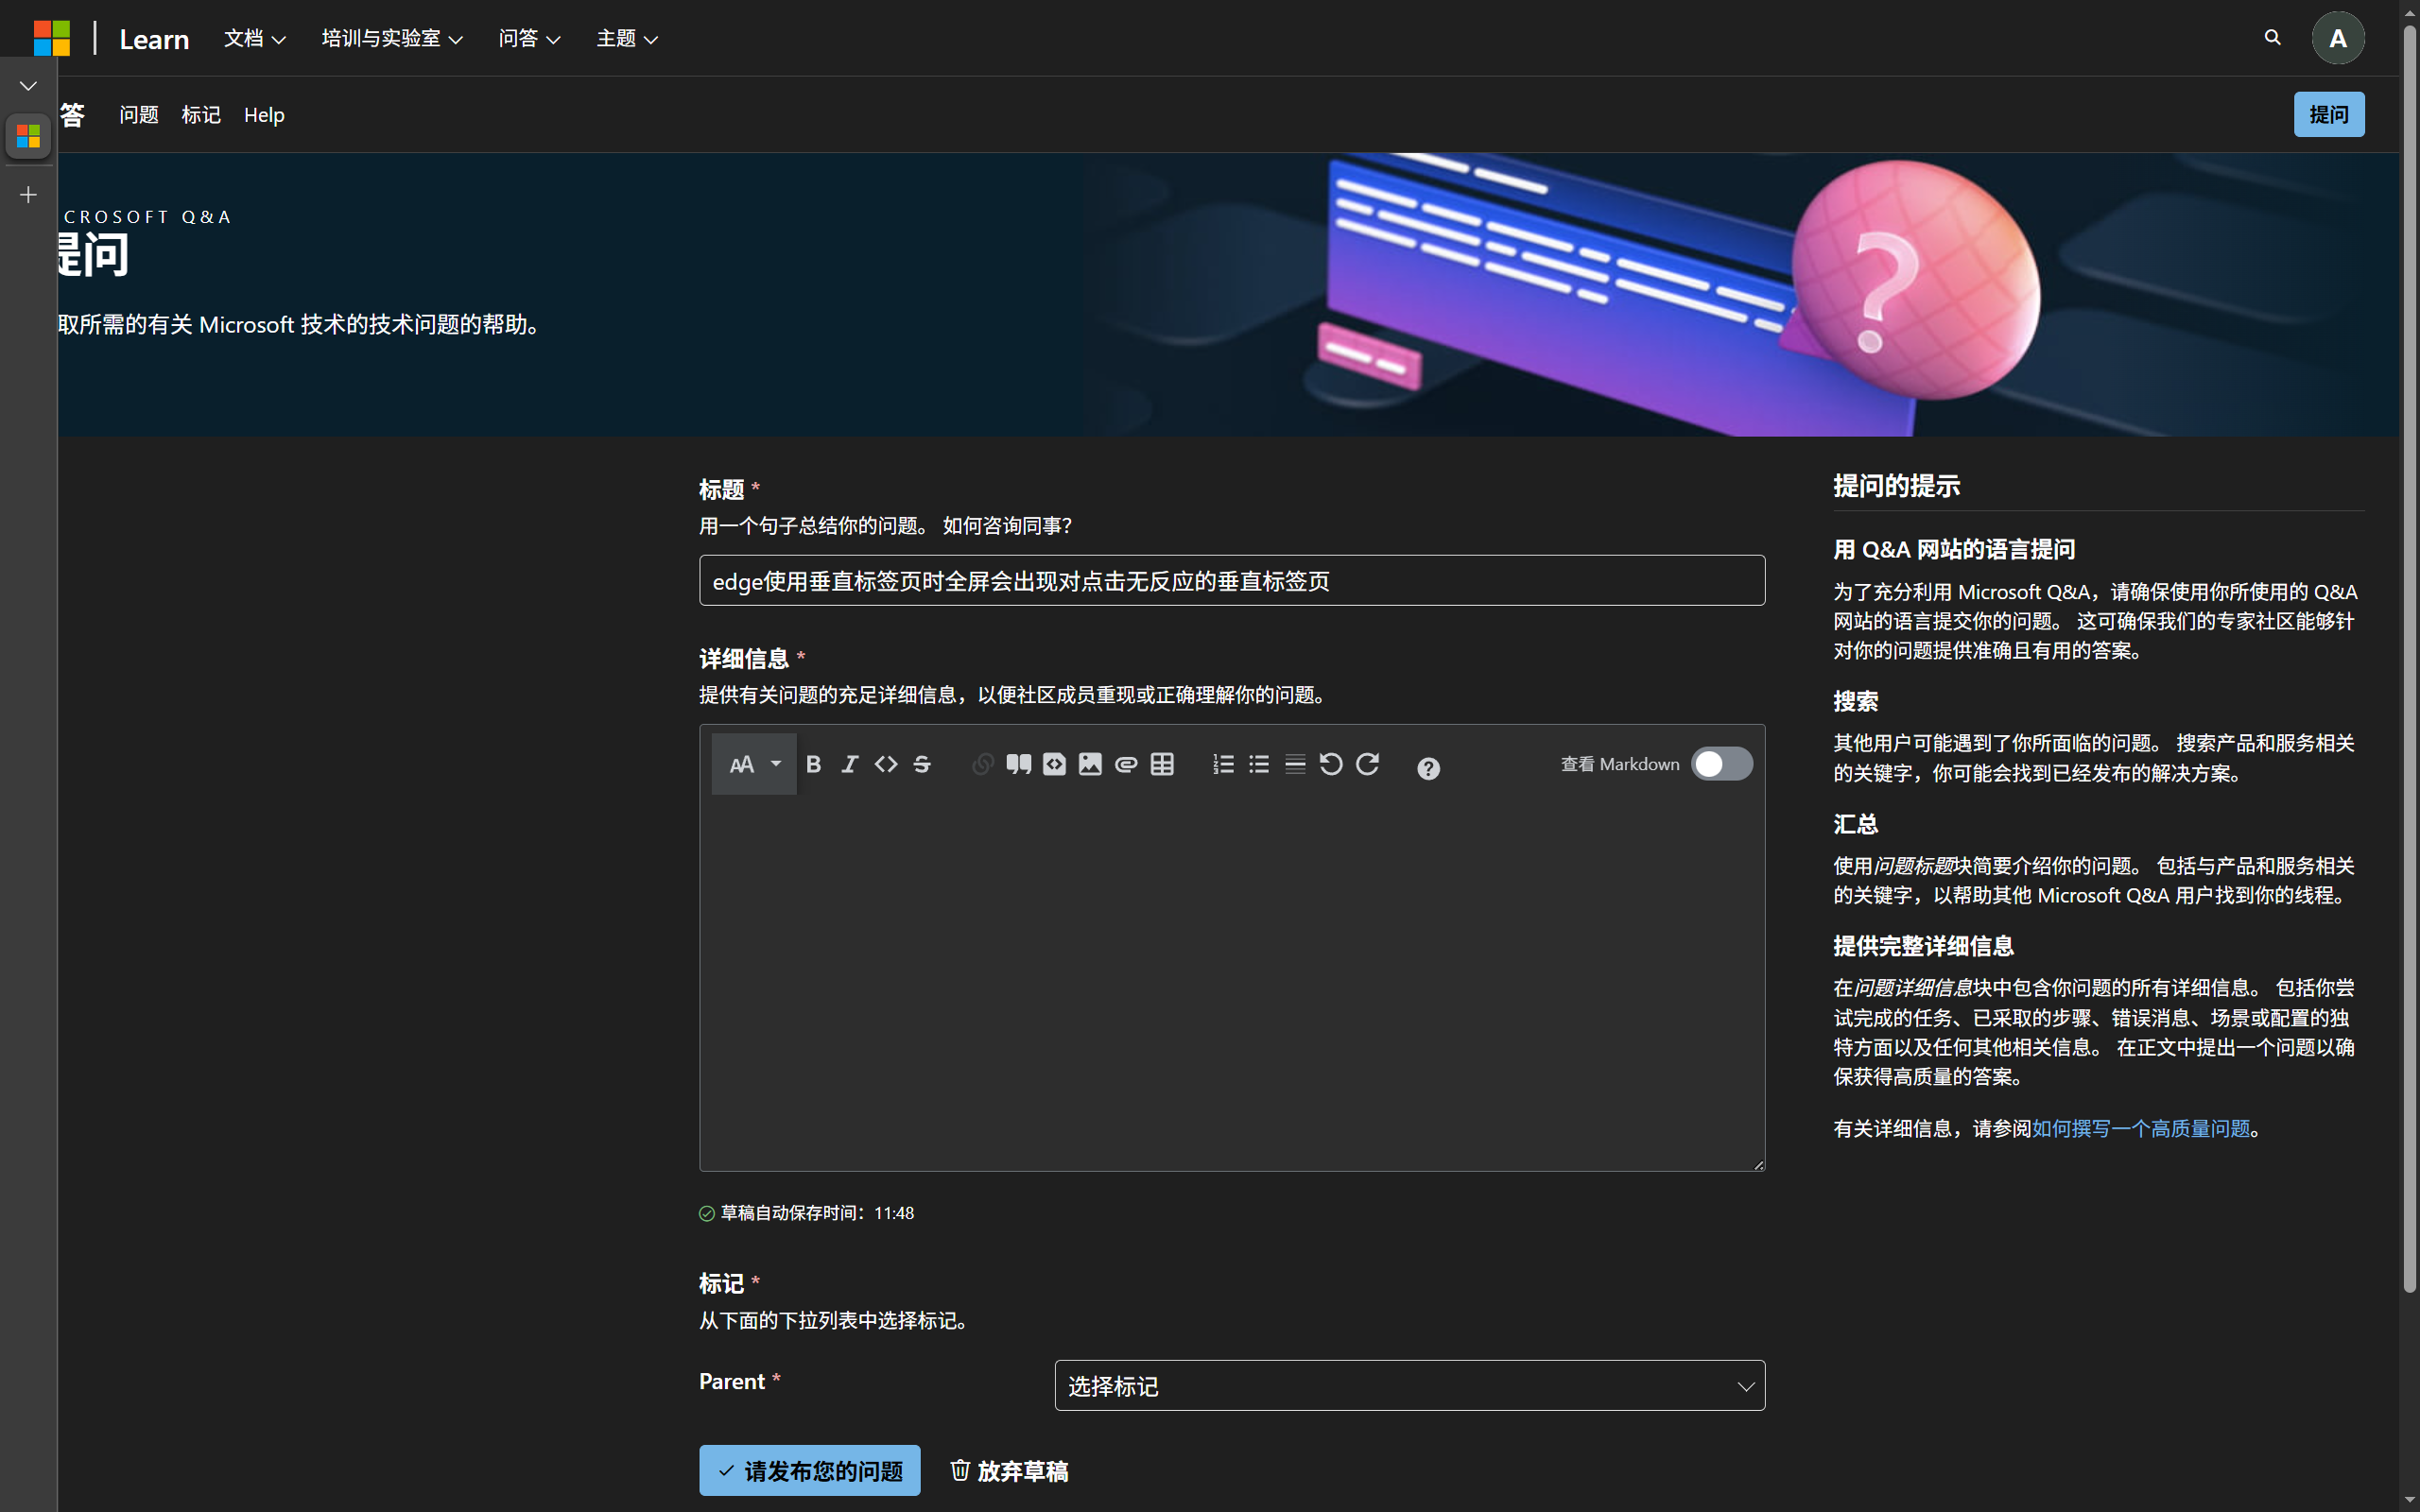Click the 放弃草稿 option
Screen dimensions: 2420x1512
click(1009, 1470)
